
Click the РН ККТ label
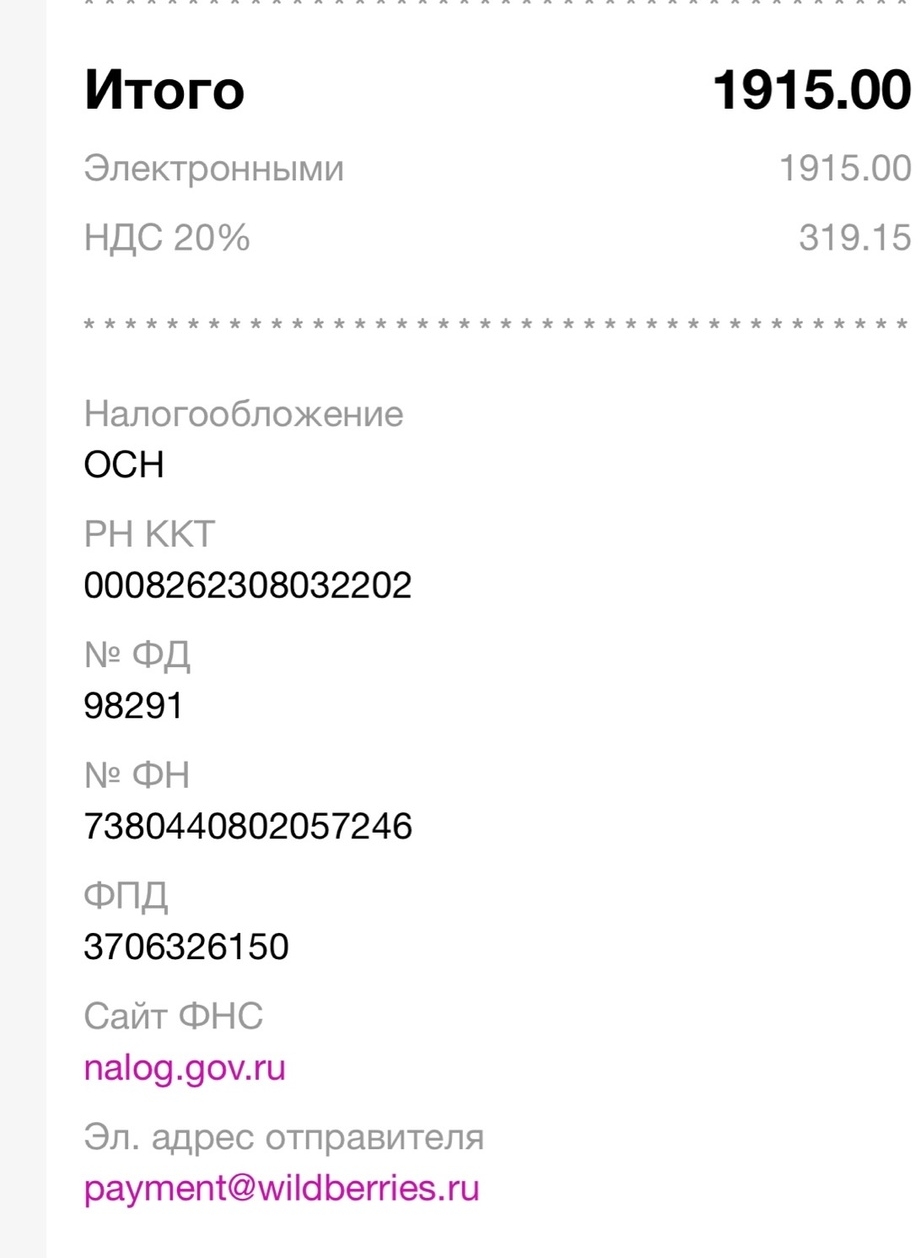[150, 534]
